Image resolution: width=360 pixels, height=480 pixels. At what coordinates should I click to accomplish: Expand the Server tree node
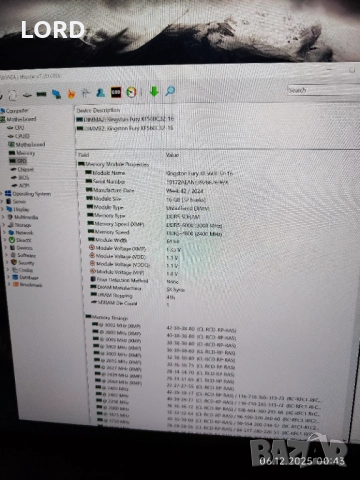(2, 201)
